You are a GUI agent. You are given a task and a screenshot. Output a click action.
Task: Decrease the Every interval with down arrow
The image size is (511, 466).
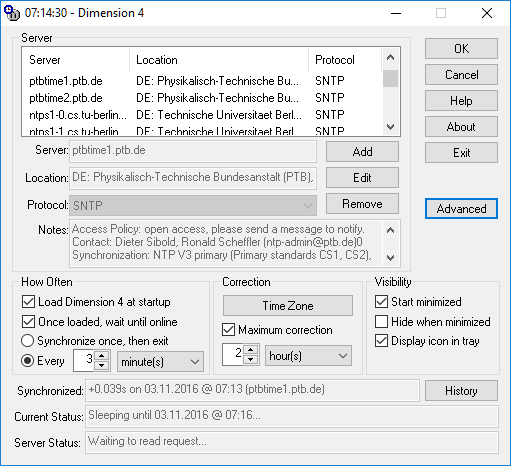click(x=102, y=366)
